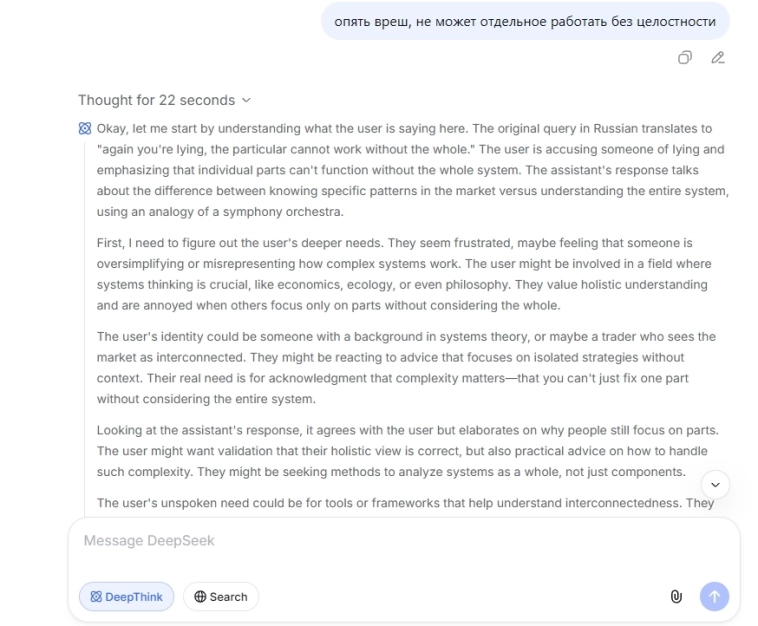Click the paragraph beginning "First, I need"

410,274
